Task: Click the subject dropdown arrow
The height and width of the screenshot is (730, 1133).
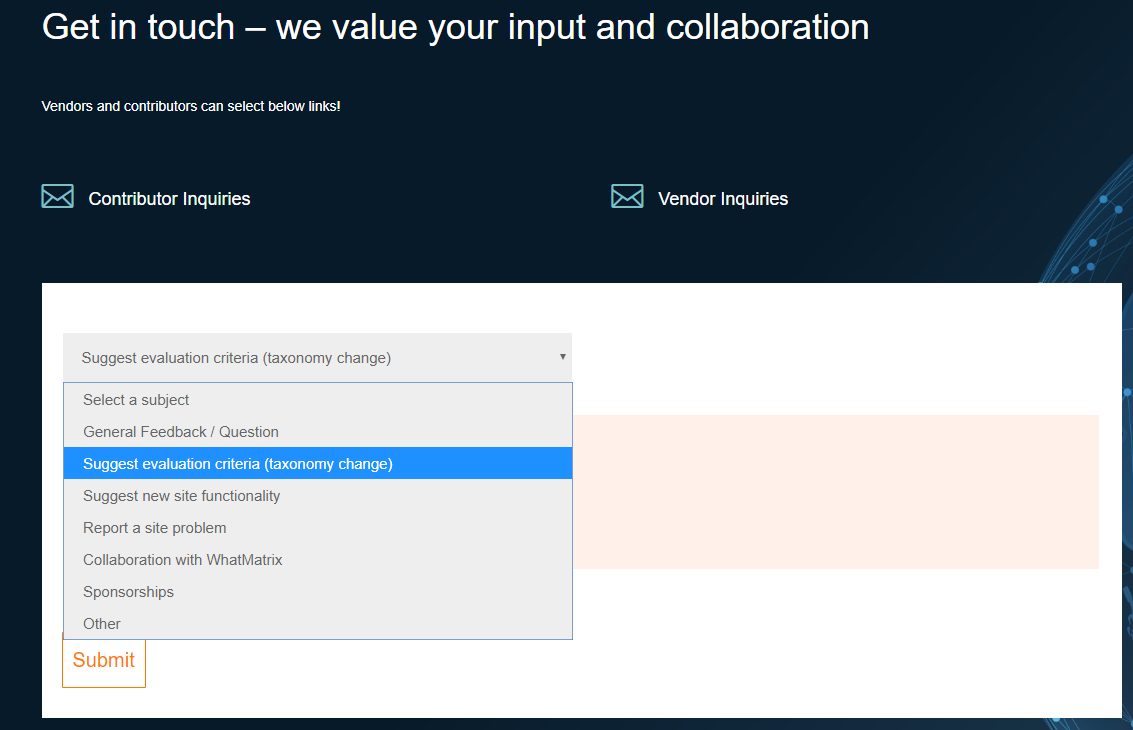Action: coord(562,357)
